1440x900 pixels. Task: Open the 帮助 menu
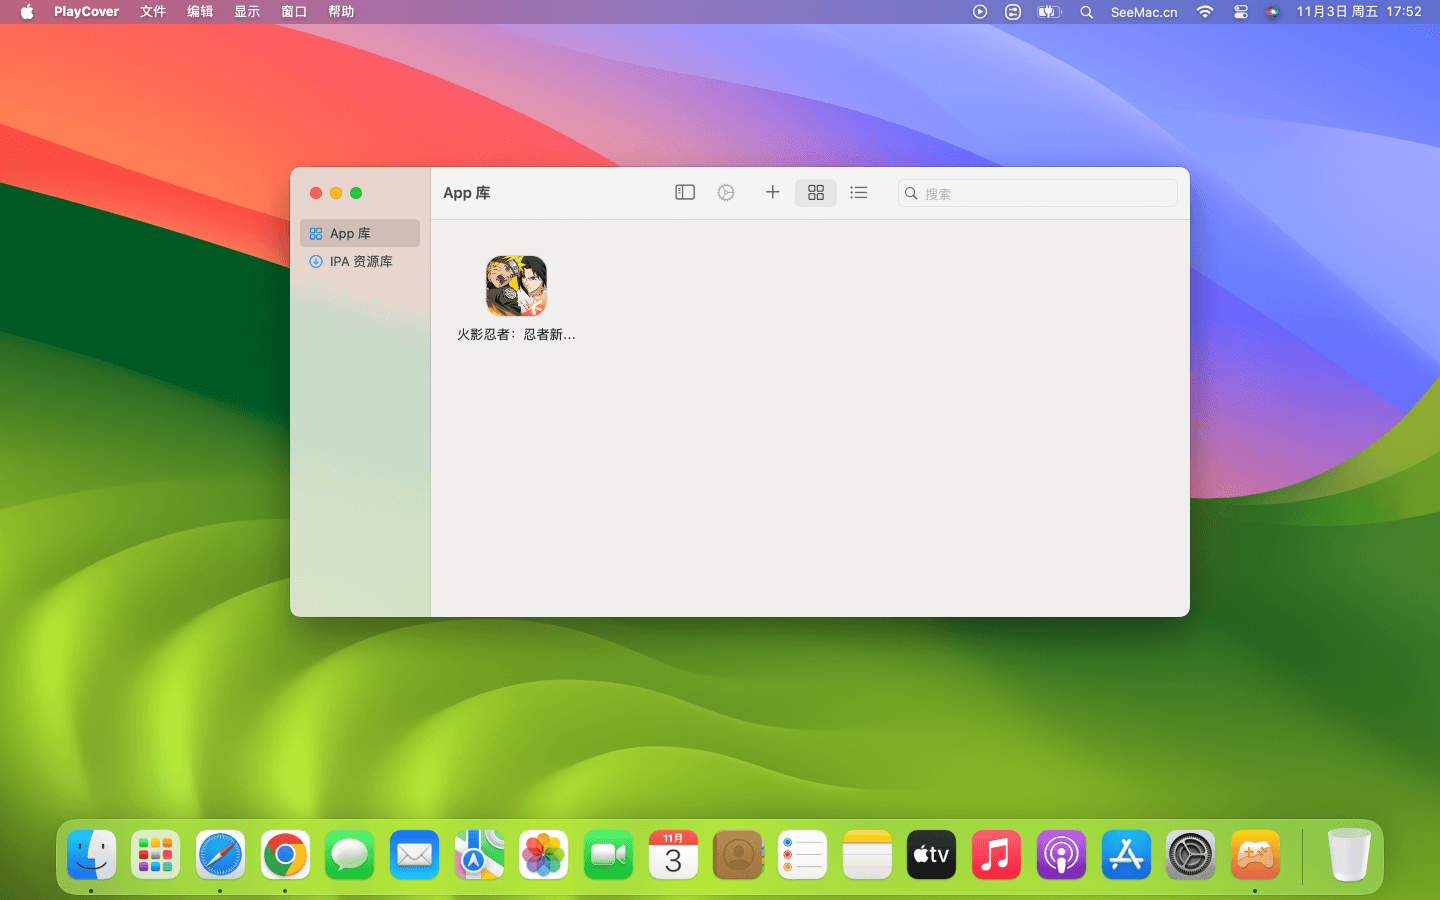click(x=341, y=12)
